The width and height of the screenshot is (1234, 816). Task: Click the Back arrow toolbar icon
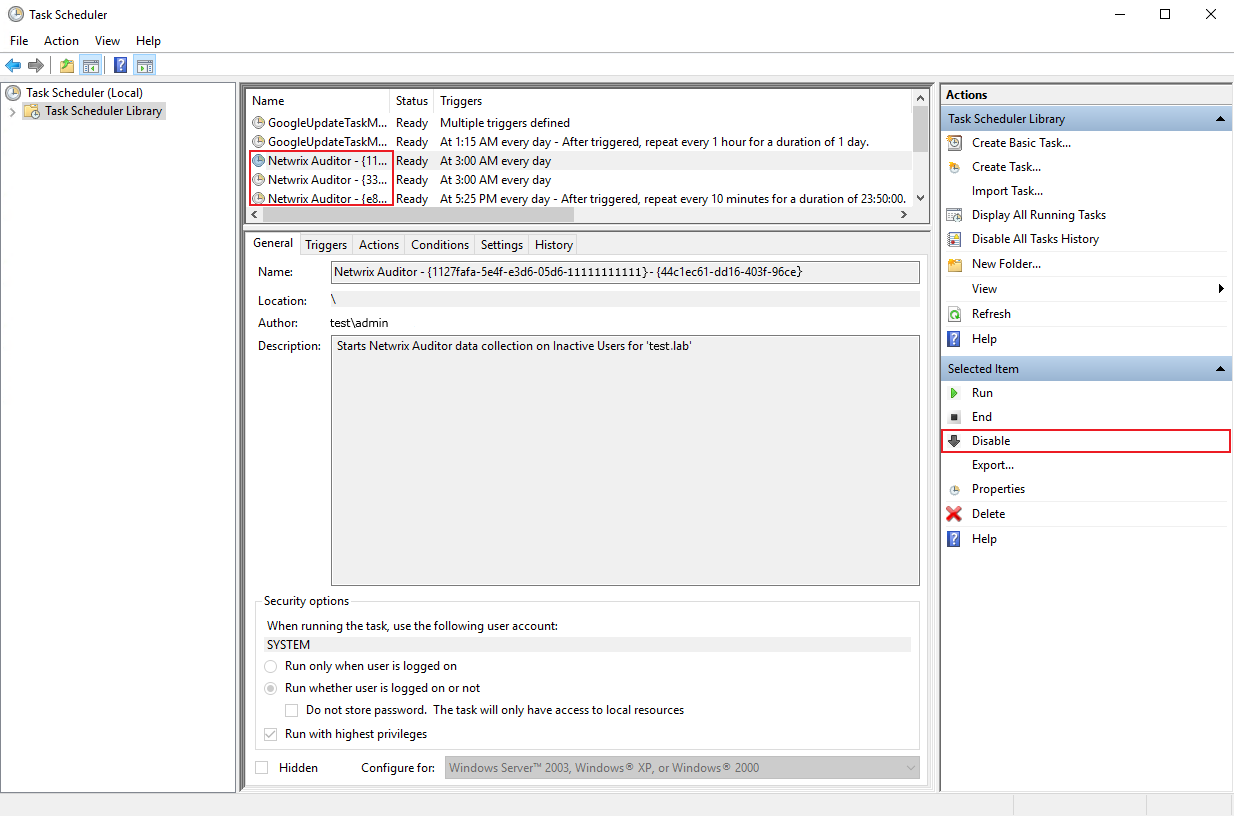13,66
